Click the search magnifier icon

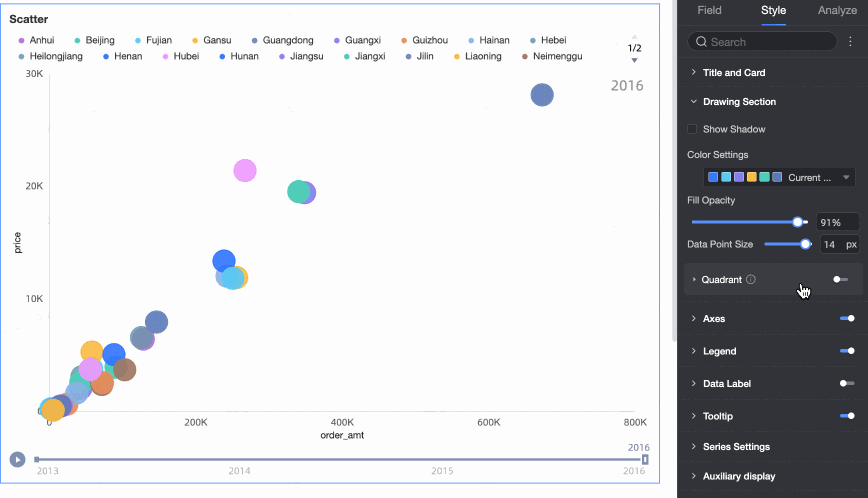(x=701, y=42)
